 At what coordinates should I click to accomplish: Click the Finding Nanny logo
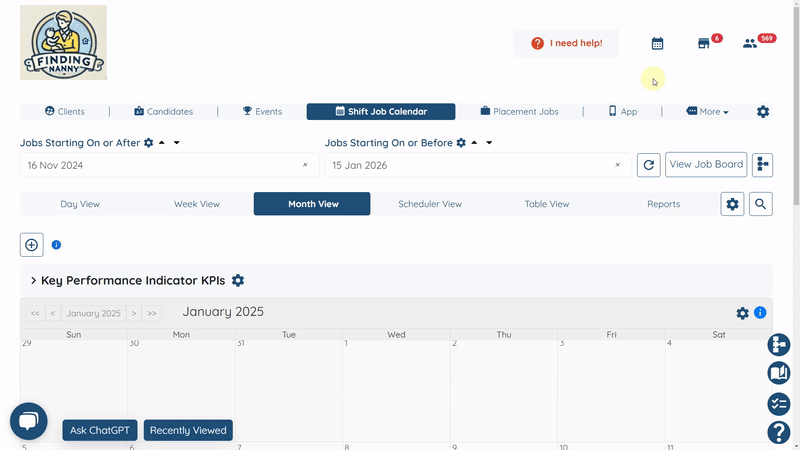[63, 42]
